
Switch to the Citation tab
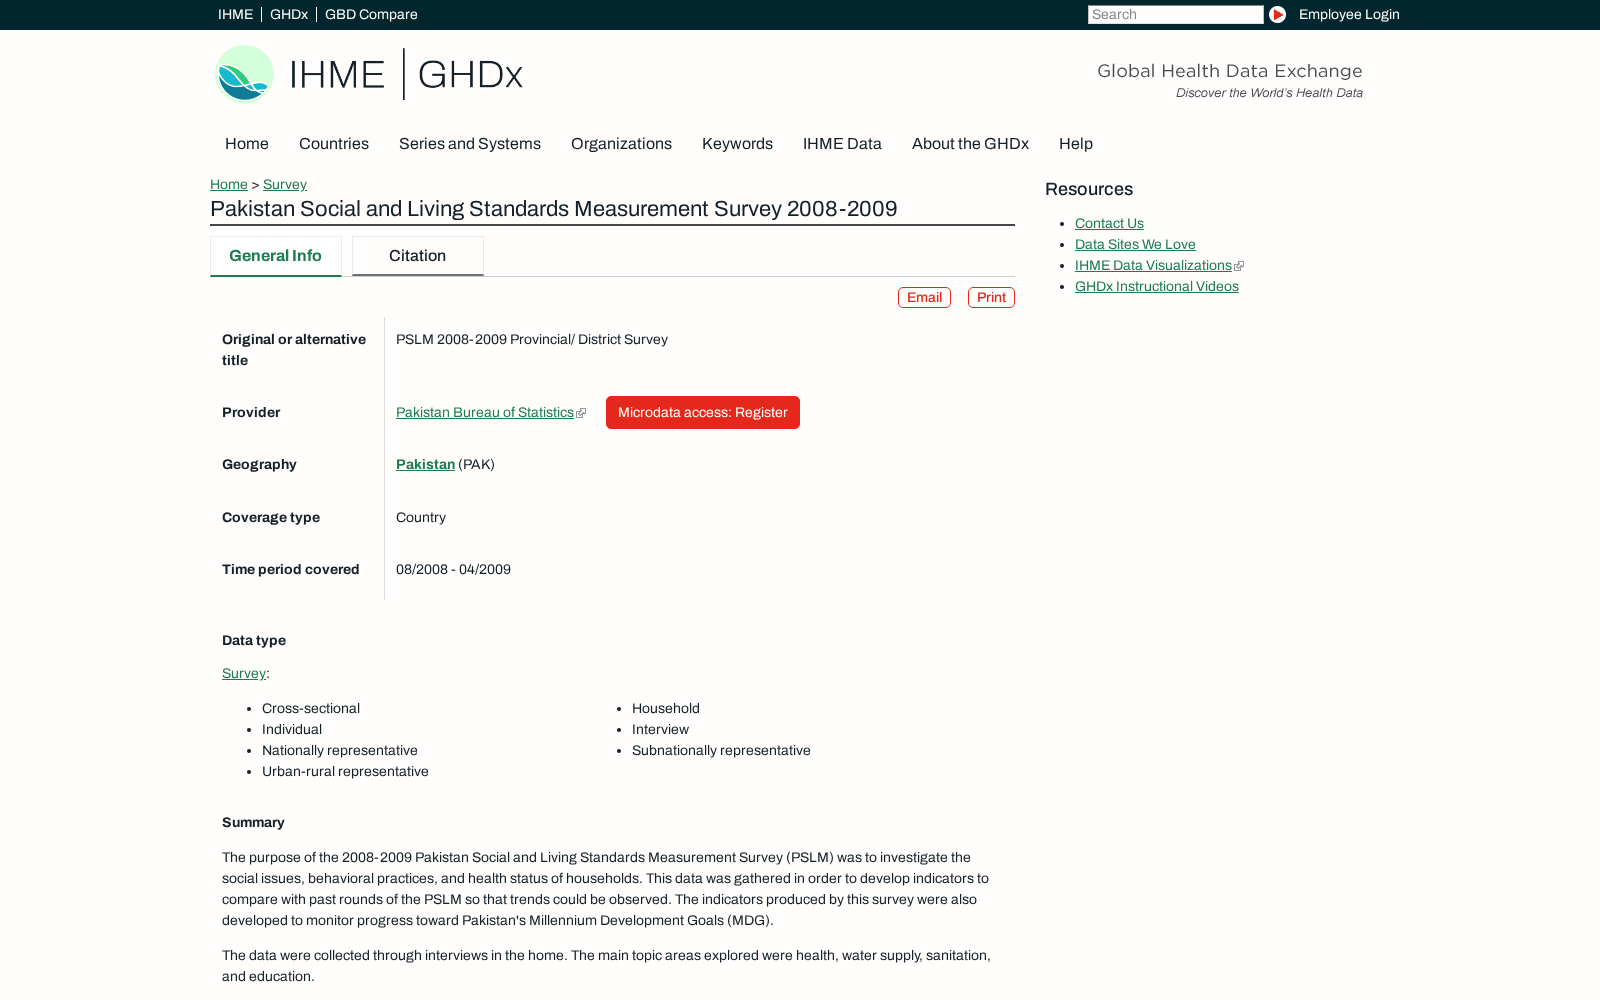(417, 256)
